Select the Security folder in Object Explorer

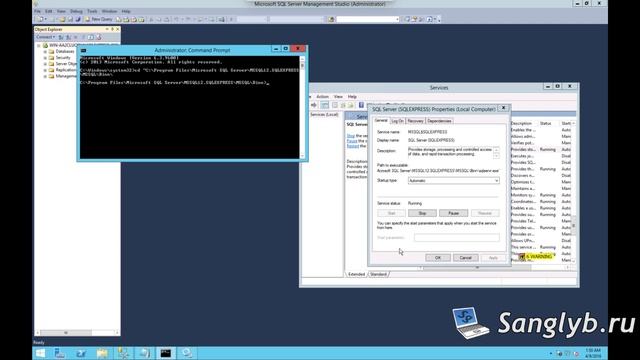[x=63, y=58]
